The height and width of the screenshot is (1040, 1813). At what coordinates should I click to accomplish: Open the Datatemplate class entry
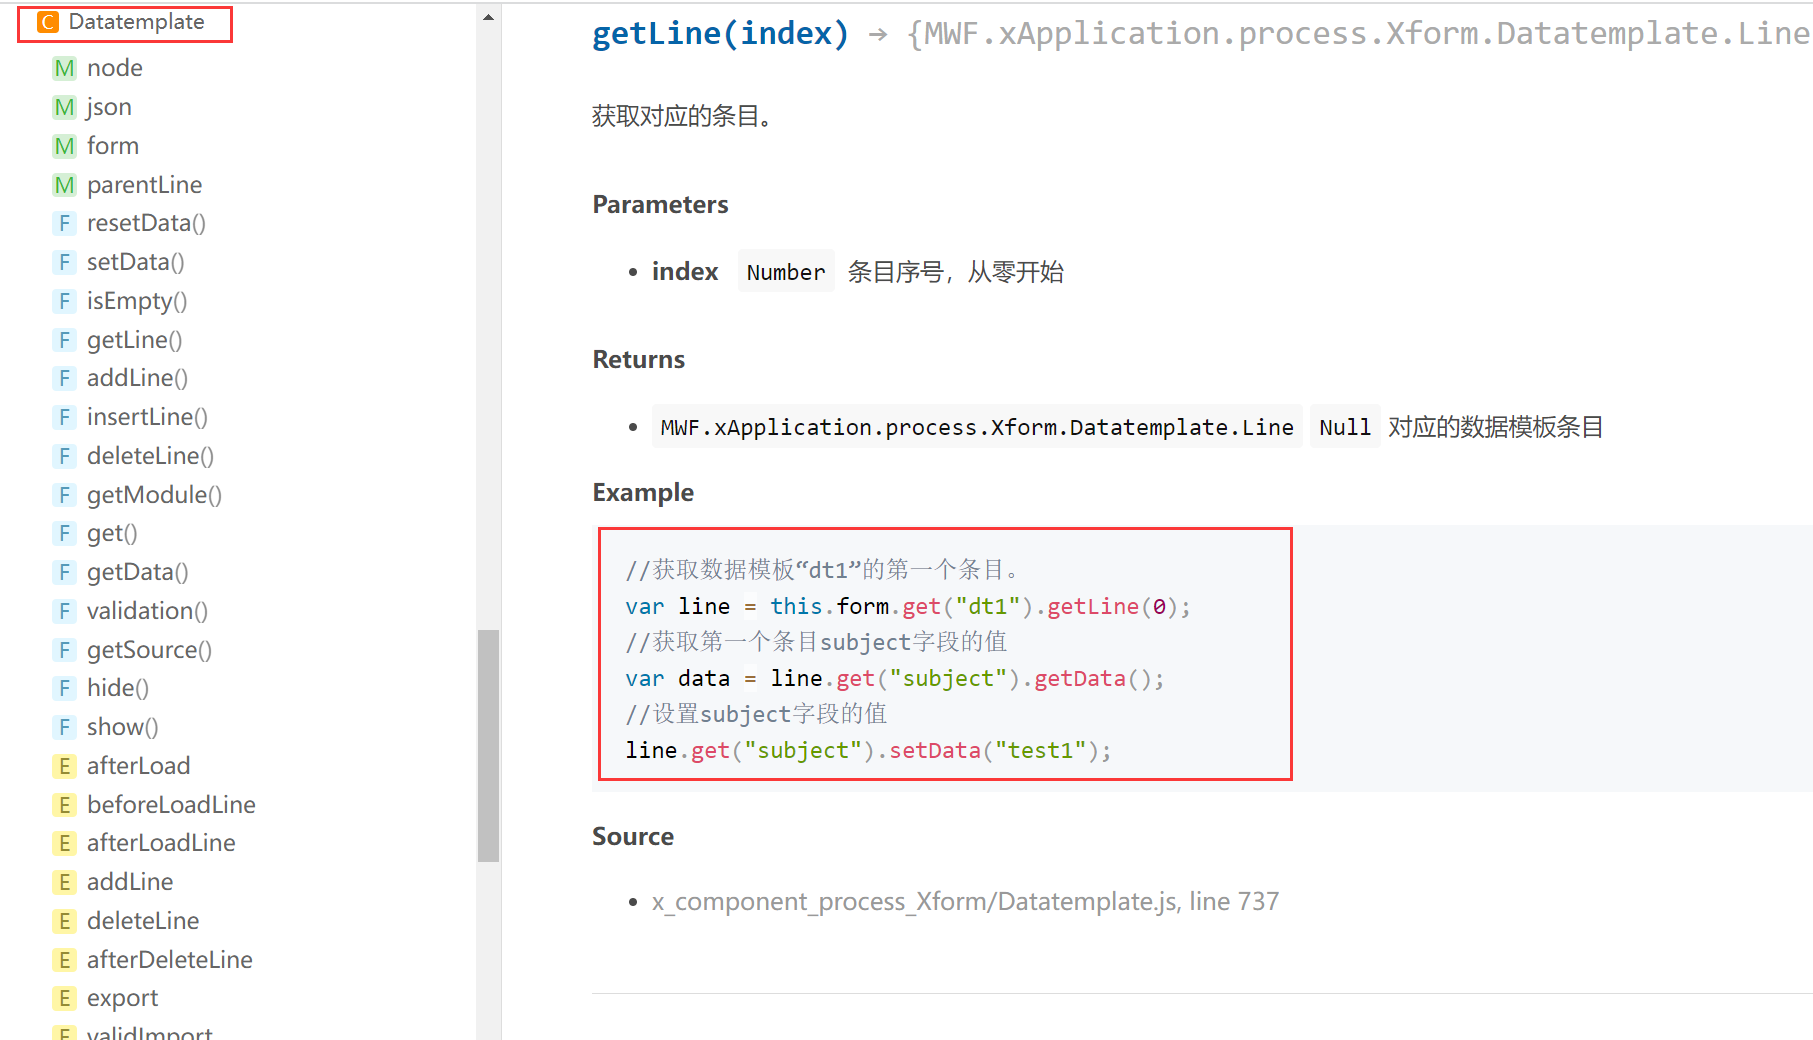point(136,22)
